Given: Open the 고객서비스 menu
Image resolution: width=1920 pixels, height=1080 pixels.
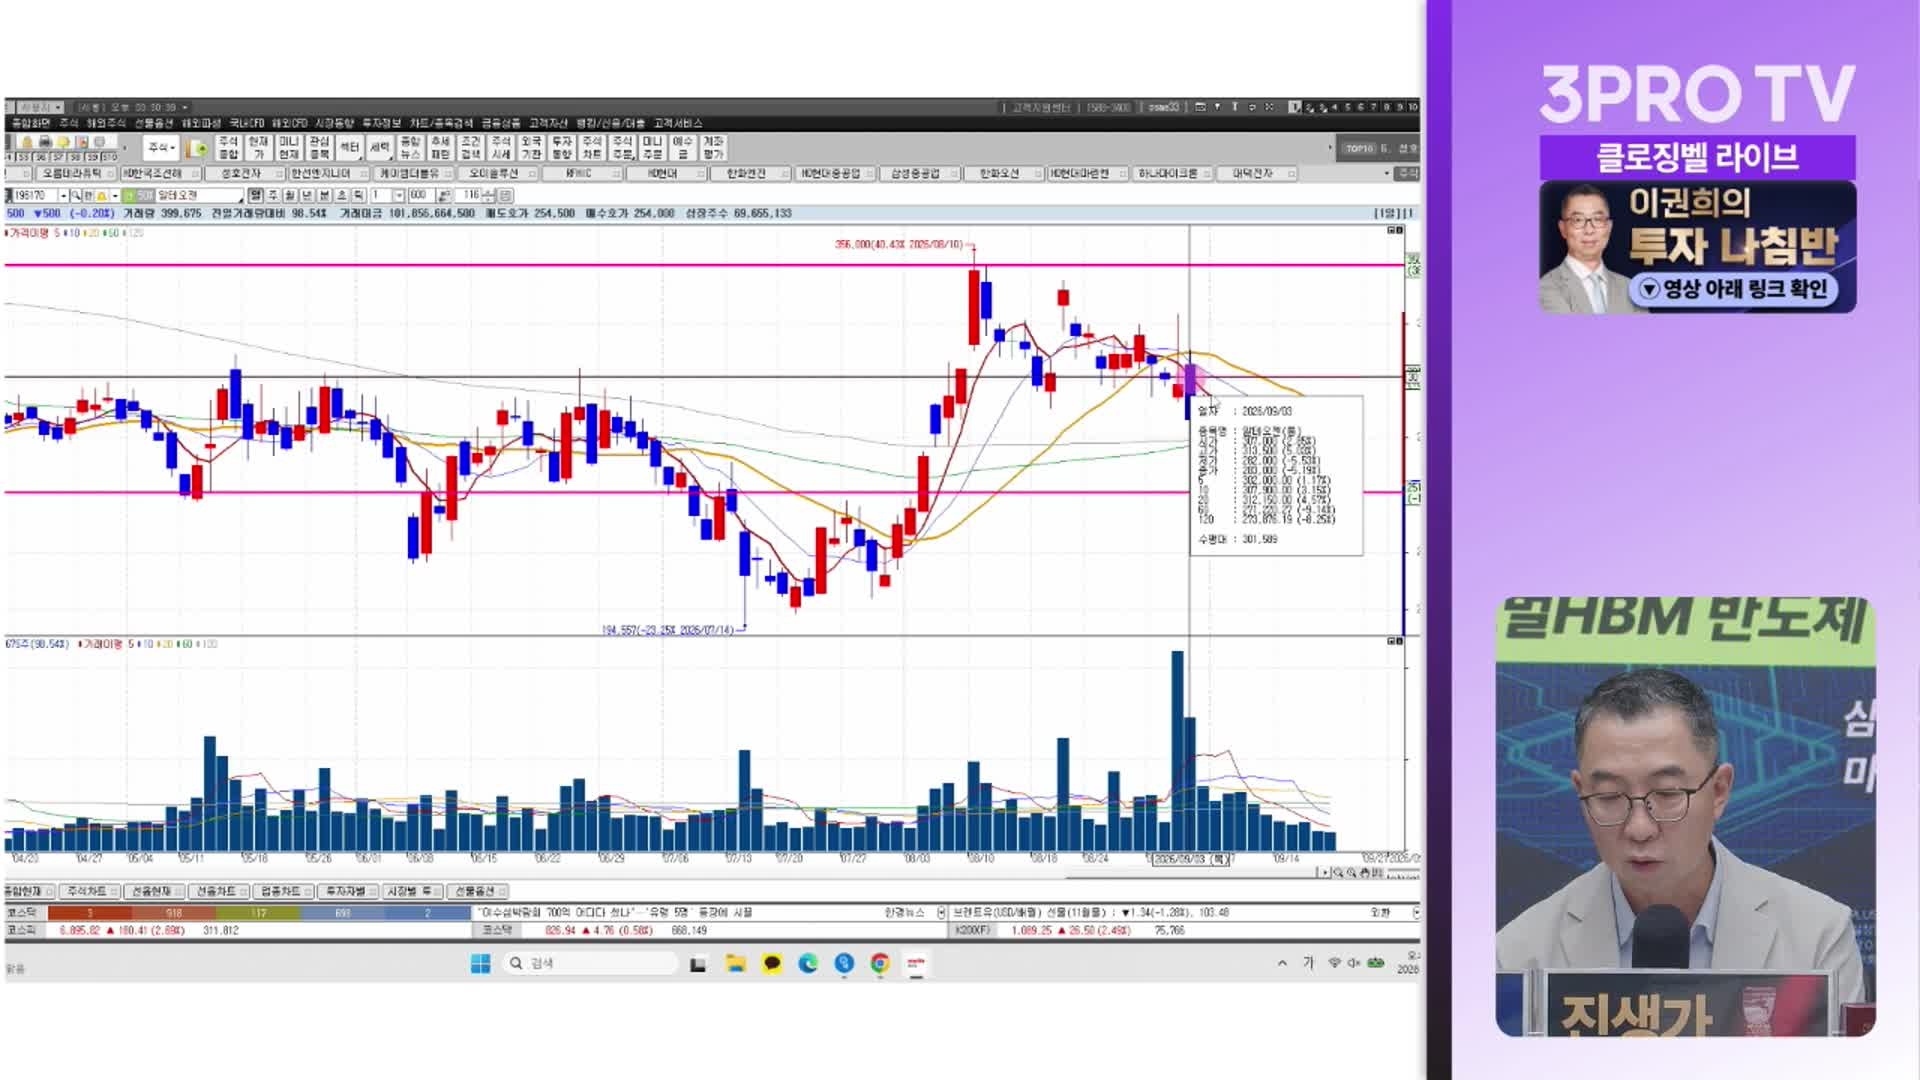Looking at the screenshot, I should (678, 123).
